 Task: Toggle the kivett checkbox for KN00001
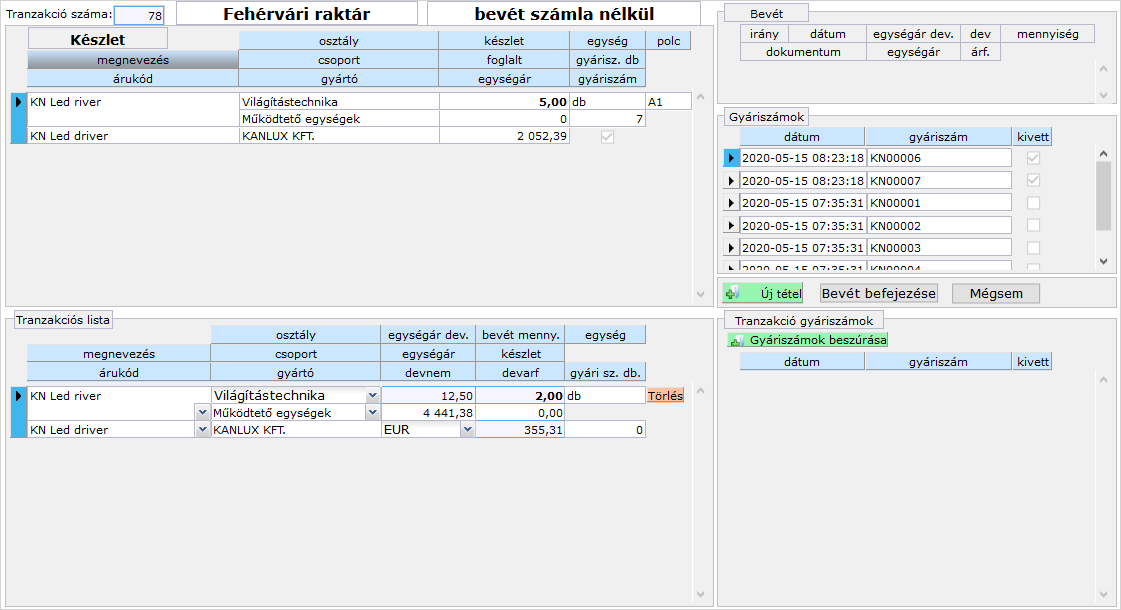(1033, 203)
